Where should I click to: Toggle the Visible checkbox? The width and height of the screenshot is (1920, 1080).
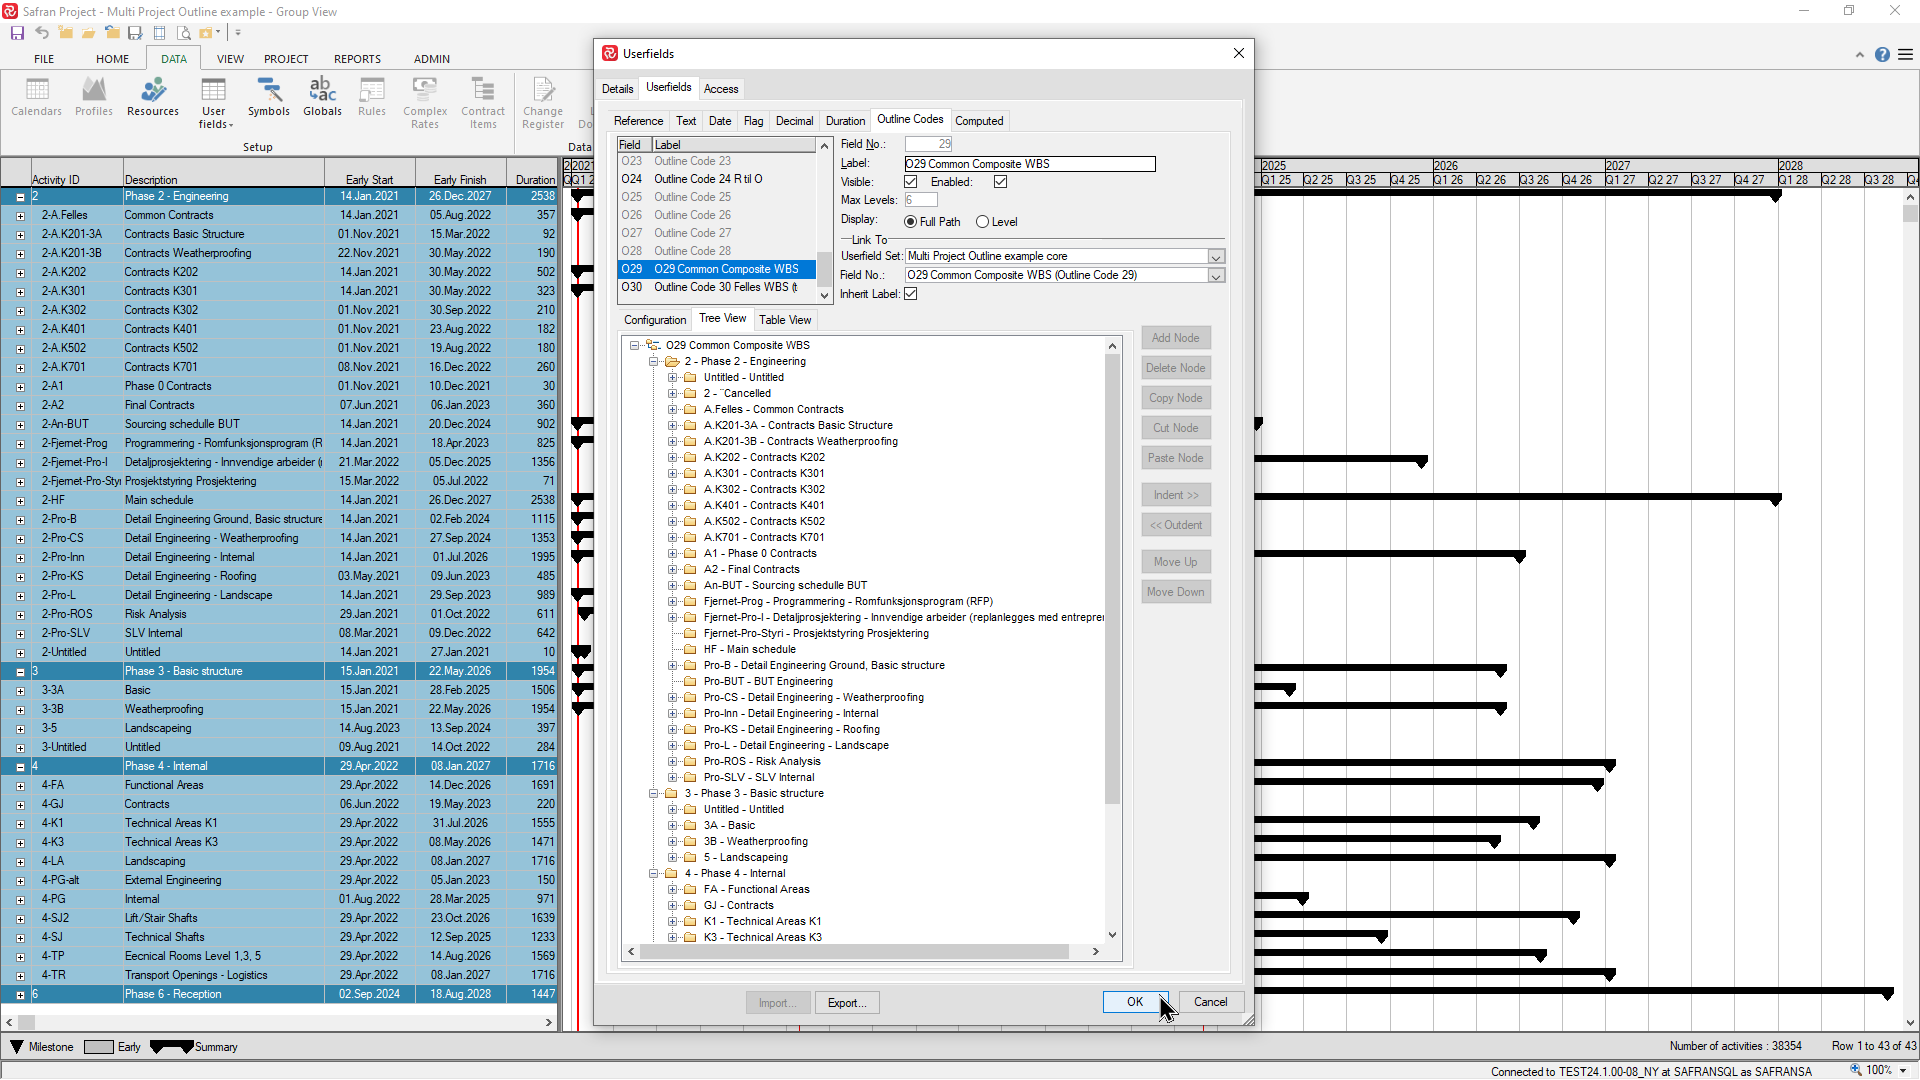click(x=910, y=182)
